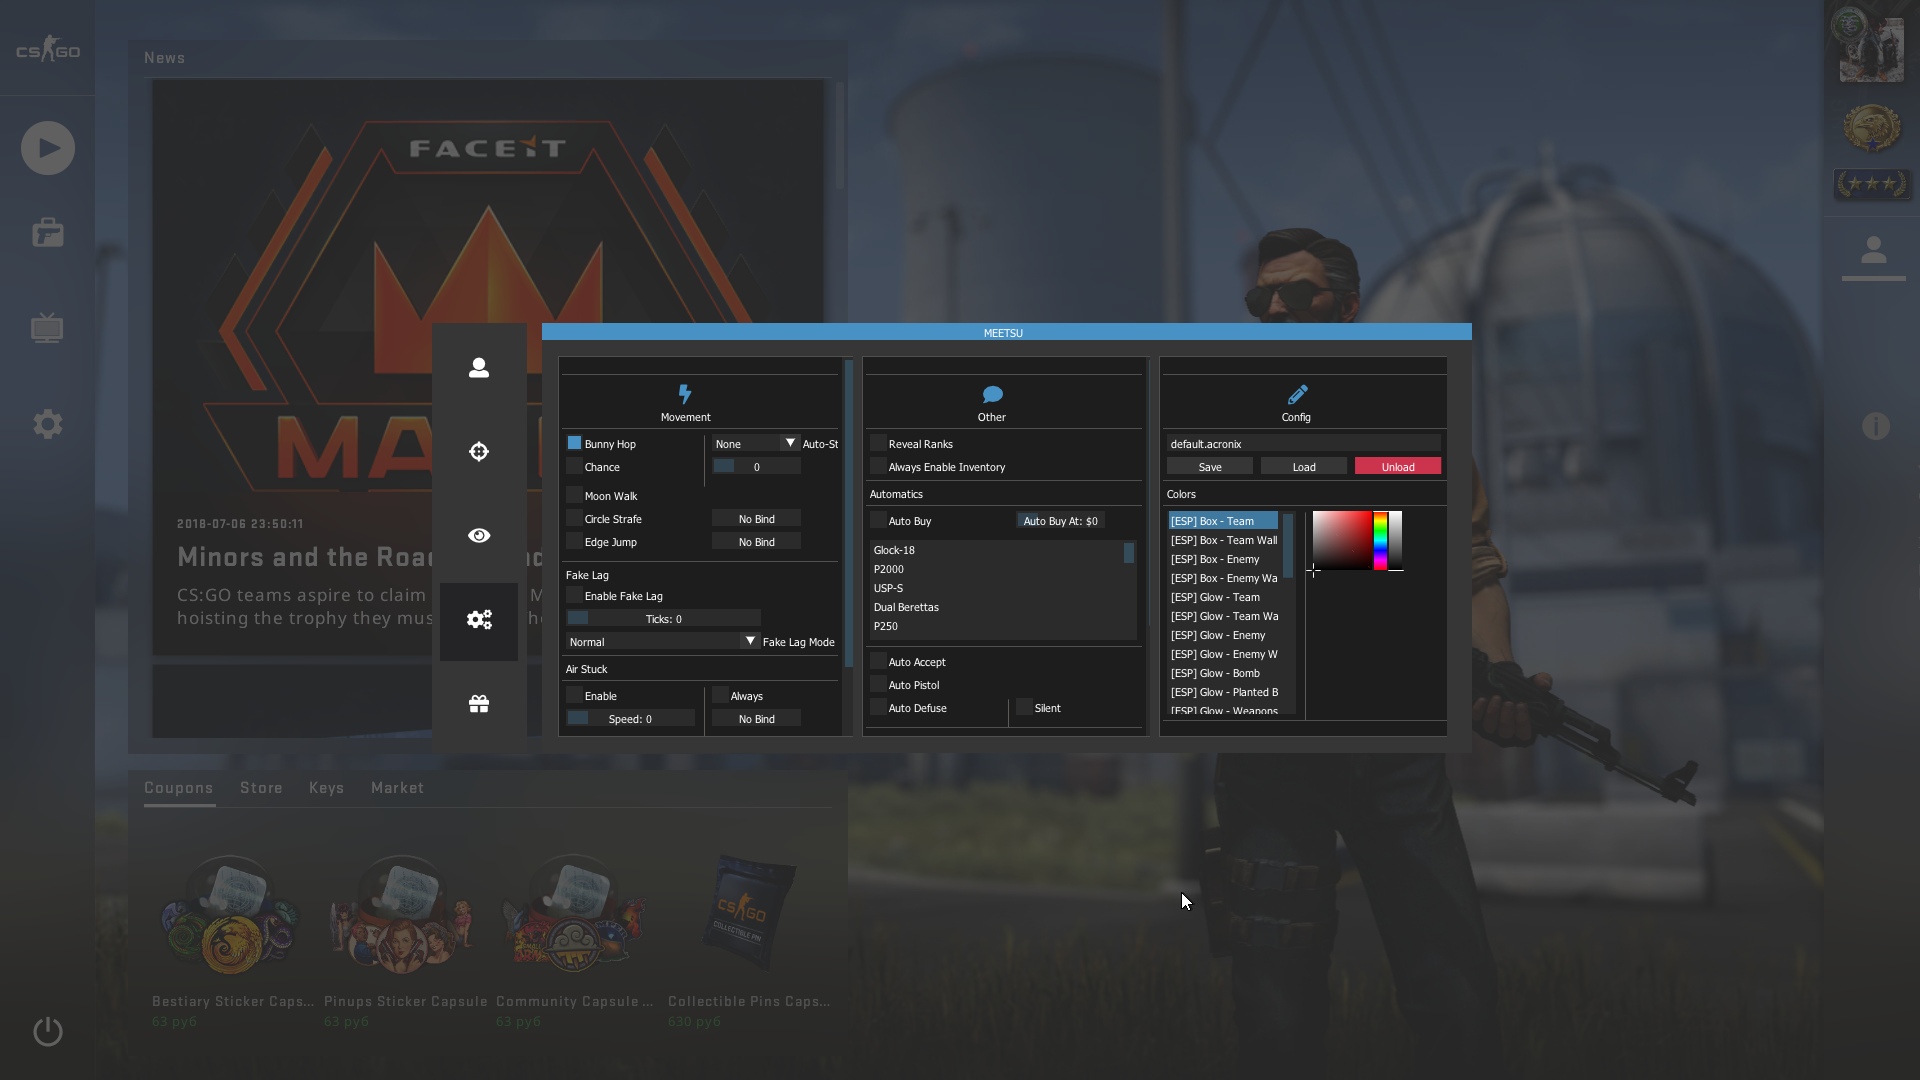This screenshot has width=1920, height=1080.
Task: Open the Fake Lag Mode dropdown
Action: pos(662,641)
